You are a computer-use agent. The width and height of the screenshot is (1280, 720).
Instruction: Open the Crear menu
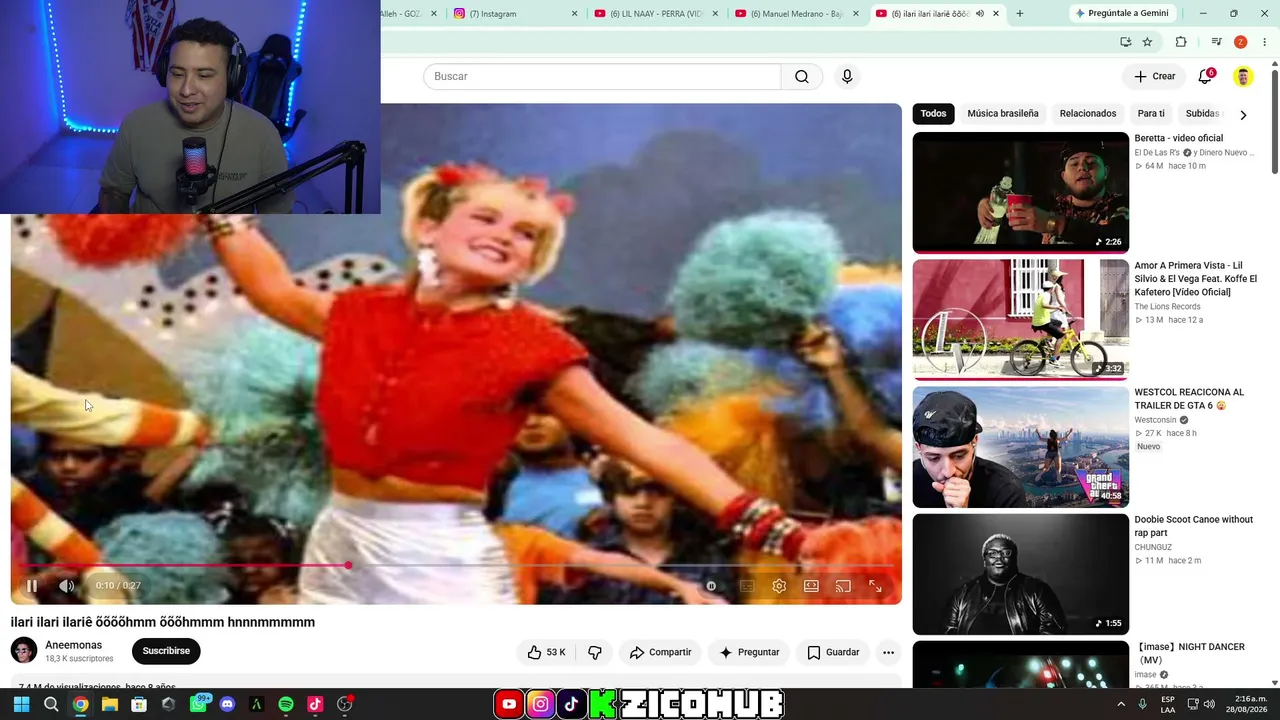tap(1154, 76)
